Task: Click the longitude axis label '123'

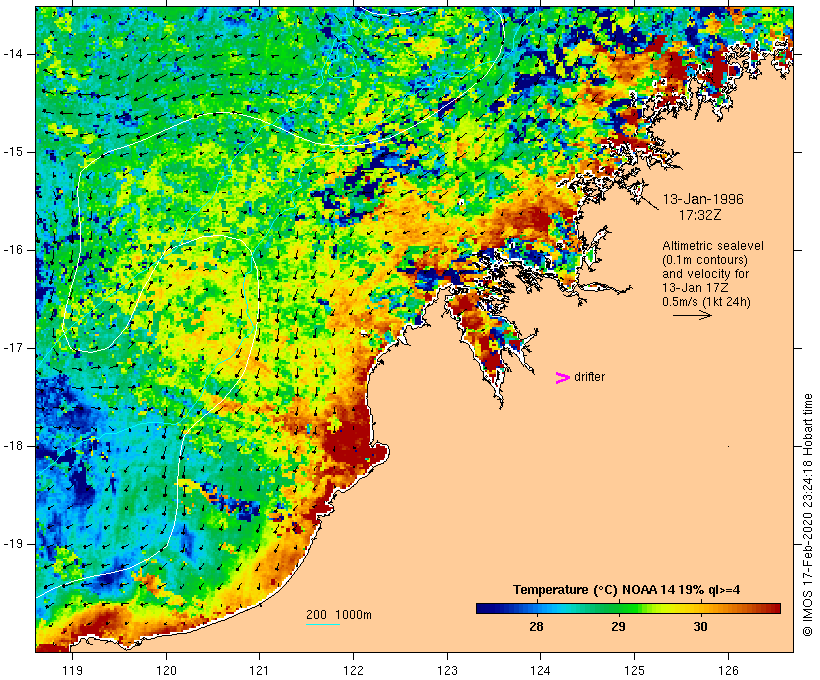Action: pos(447,670)
